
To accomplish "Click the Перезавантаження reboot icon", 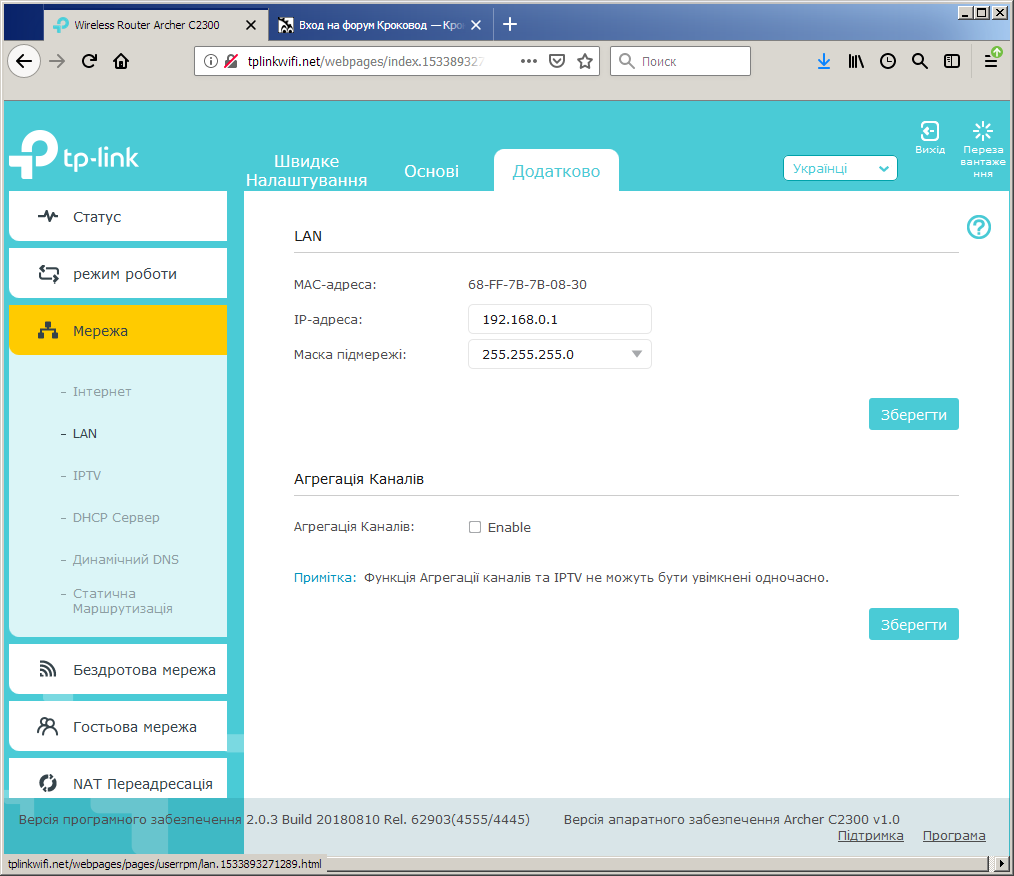I will [982, 131].
